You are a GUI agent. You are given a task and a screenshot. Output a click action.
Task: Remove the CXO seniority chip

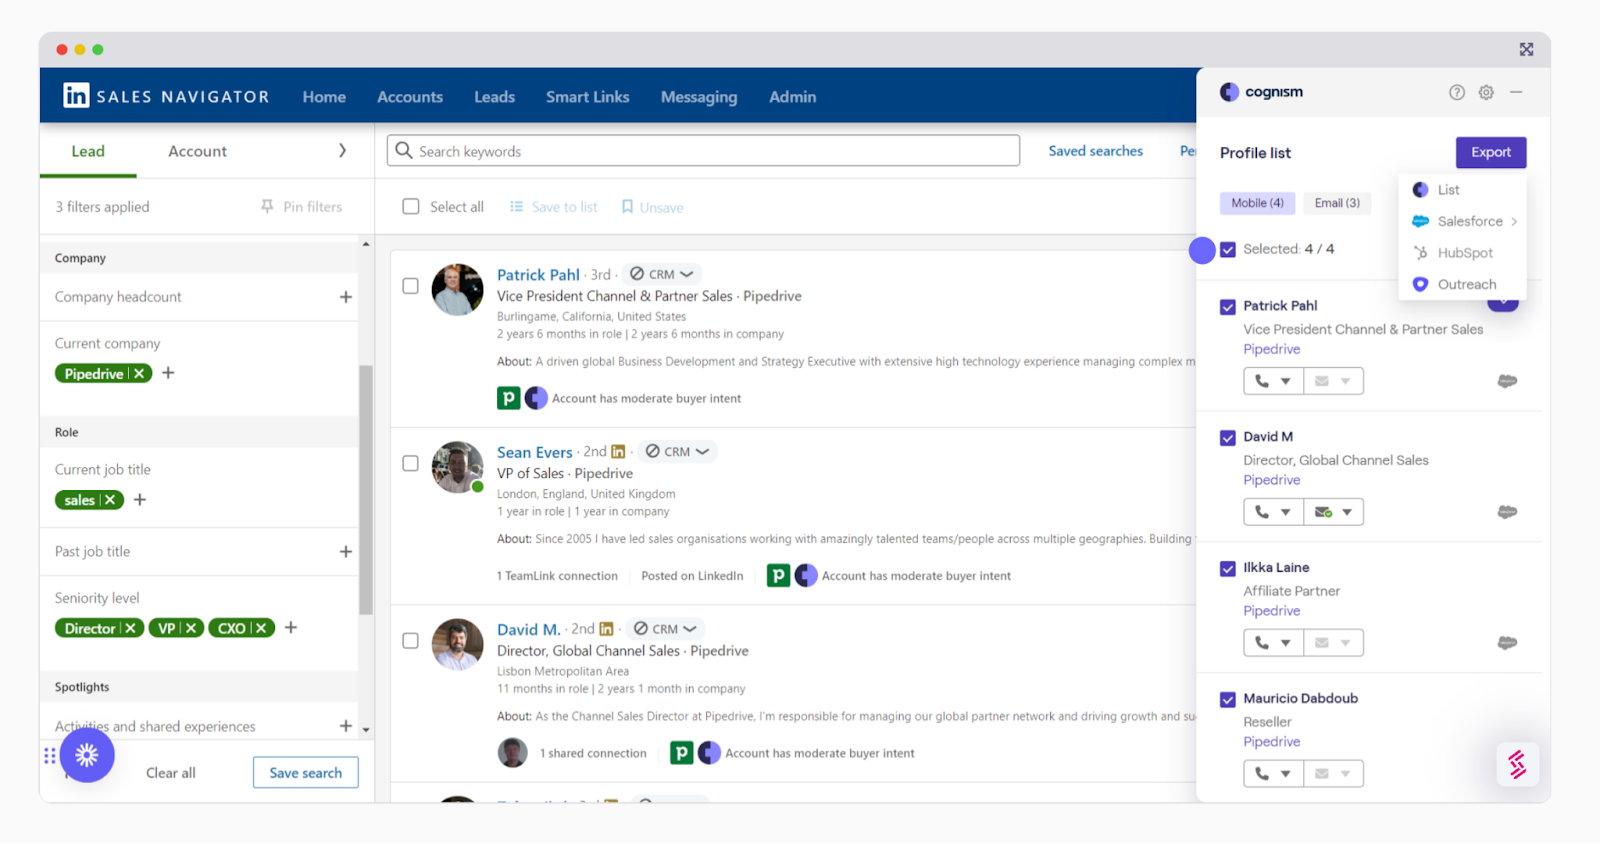coord(261,628)
